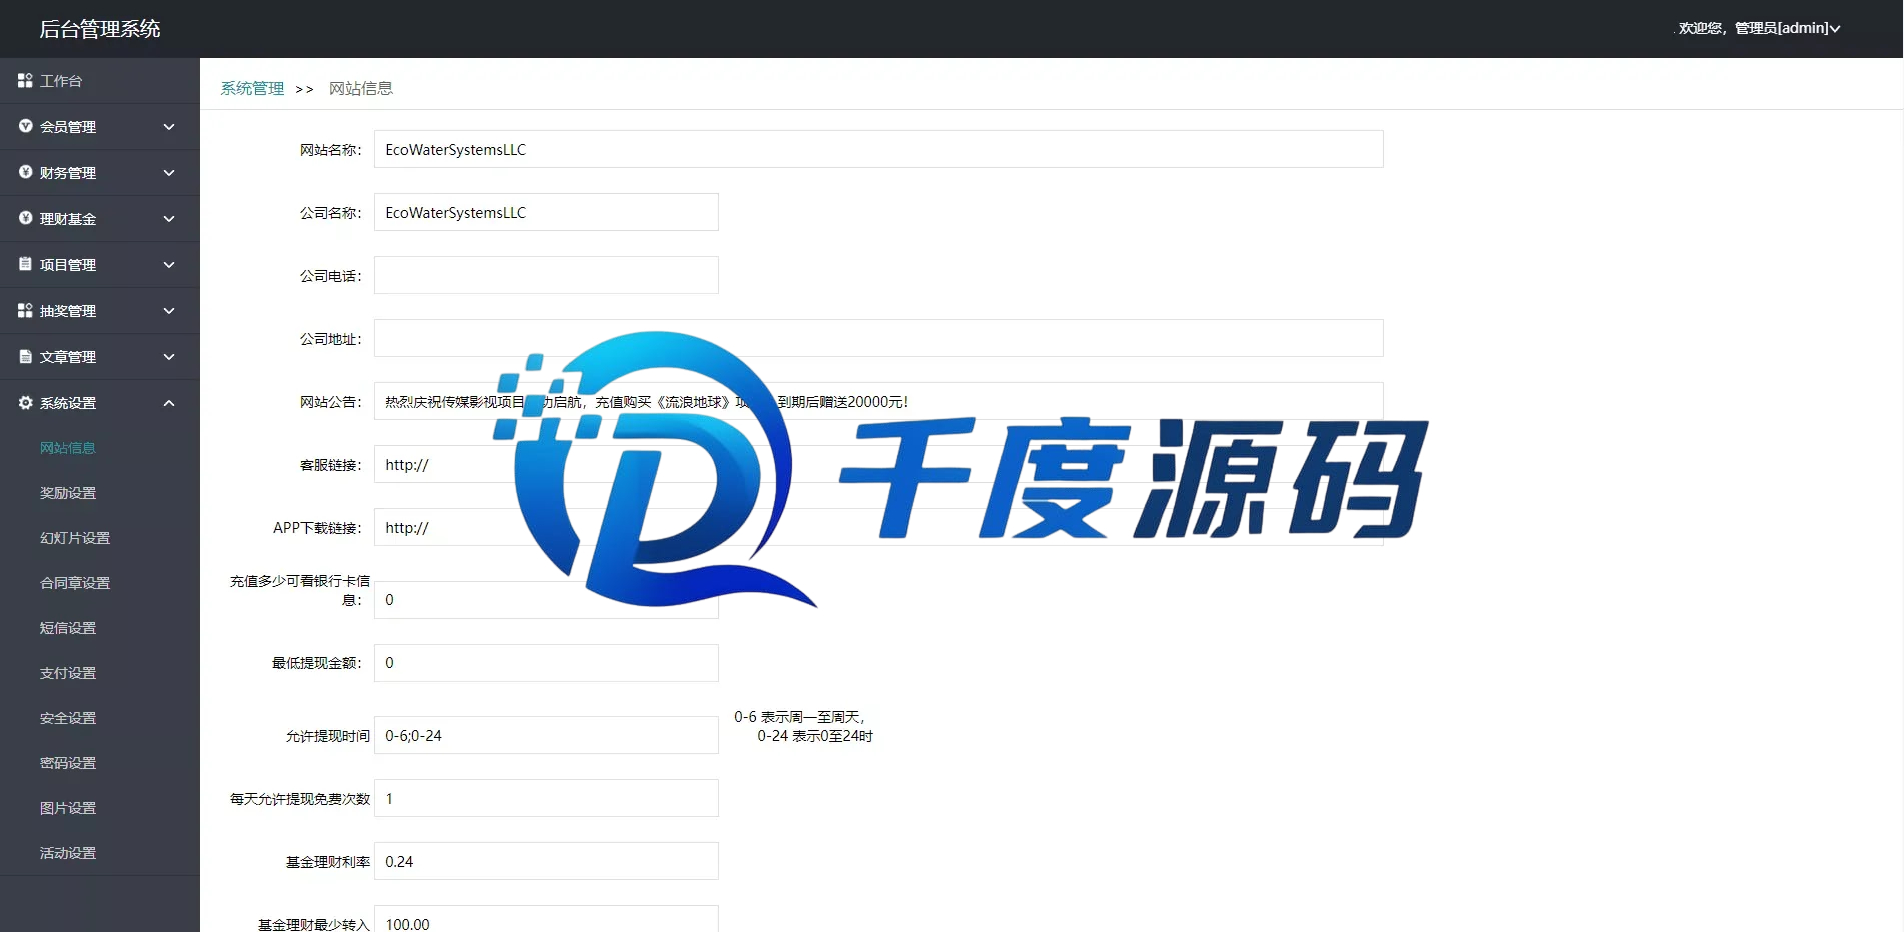1904x932 pixels.
Task: Click the 会员管理 sidebar icon
Action: coord(25,126)
